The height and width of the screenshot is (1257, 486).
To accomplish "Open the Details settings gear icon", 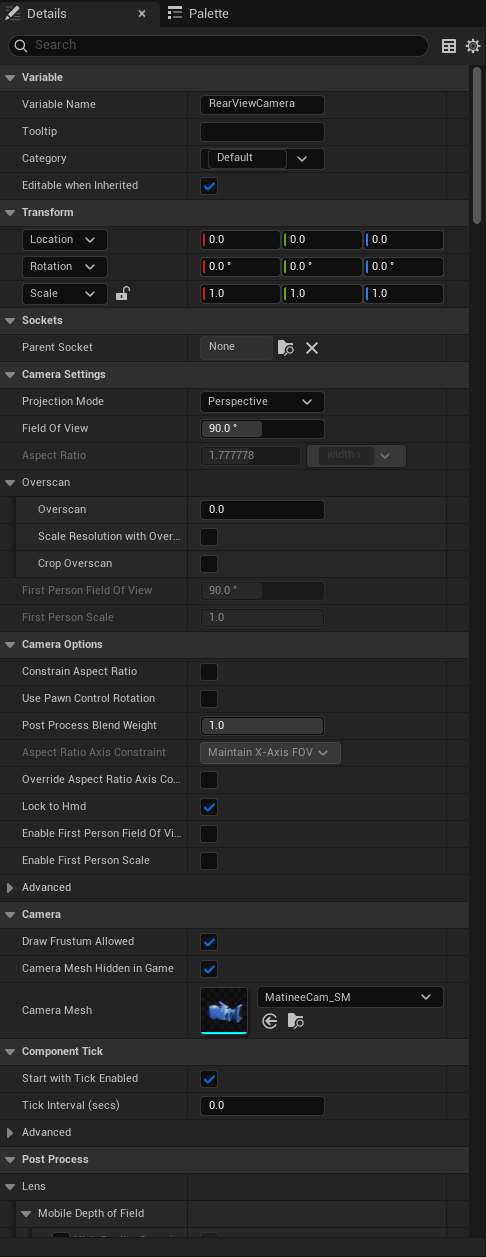I will click(473, 46).
